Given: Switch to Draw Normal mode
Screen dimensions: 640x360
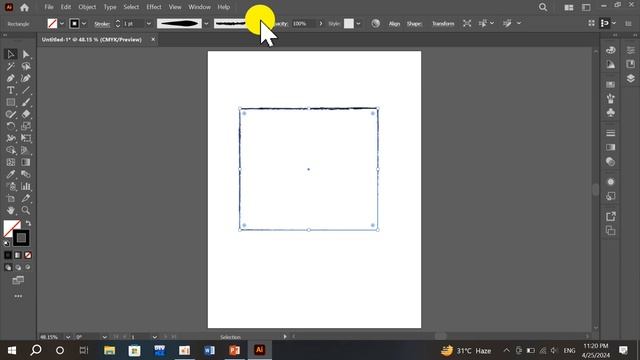Looking at the screenshot, I should [8, 267].
